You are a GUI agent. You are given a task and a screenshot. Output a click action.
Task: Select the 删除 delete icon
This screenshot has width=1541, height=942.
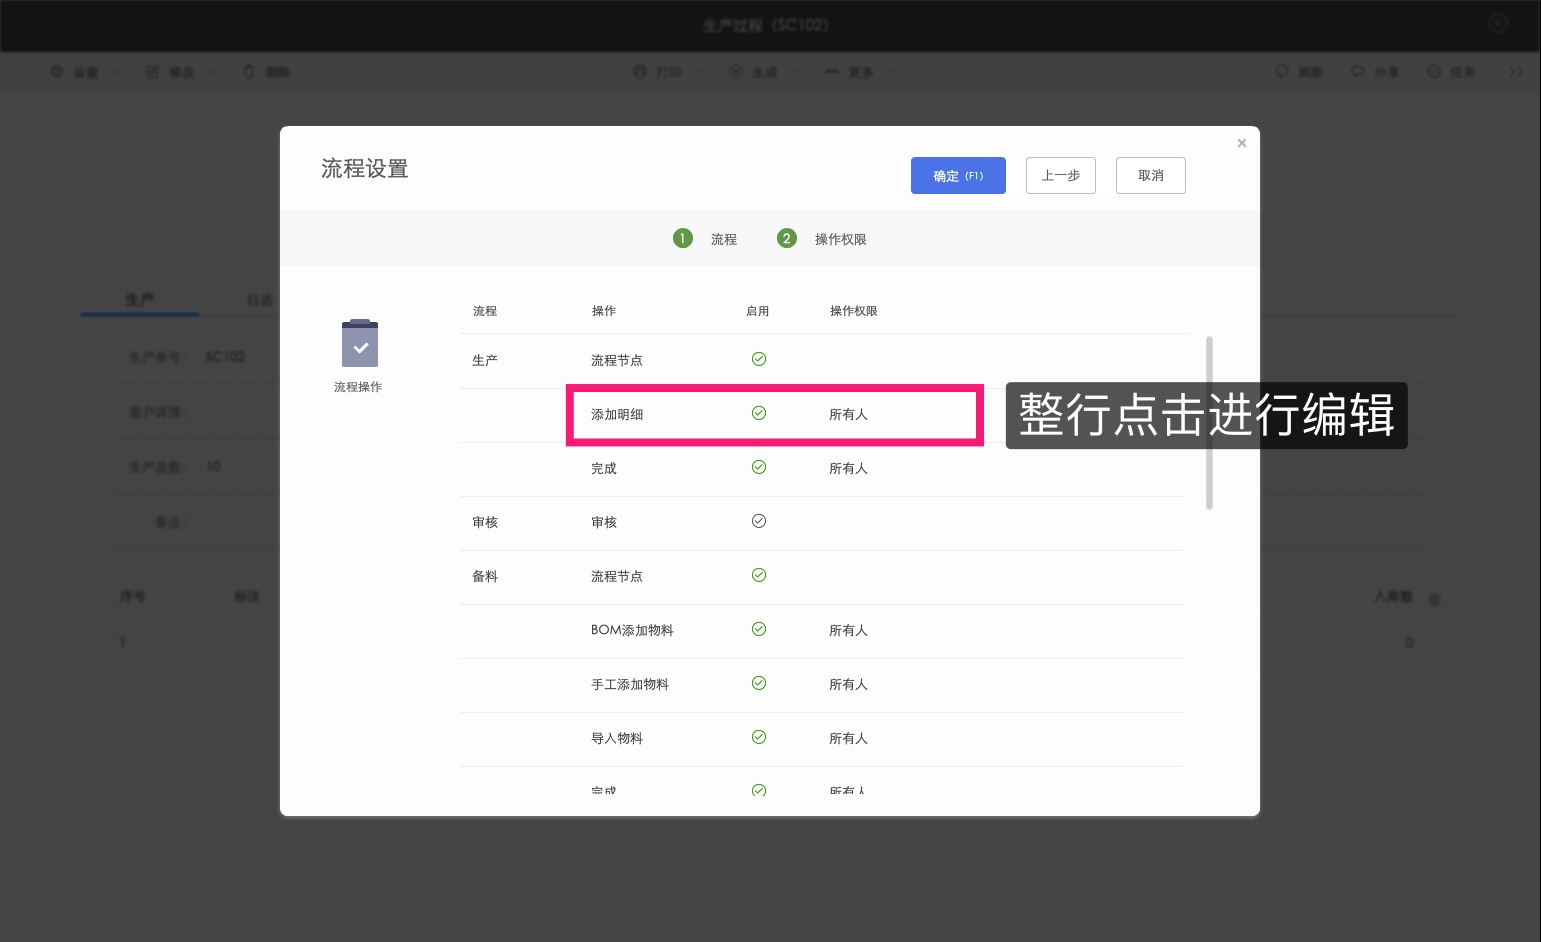[248, 71]
